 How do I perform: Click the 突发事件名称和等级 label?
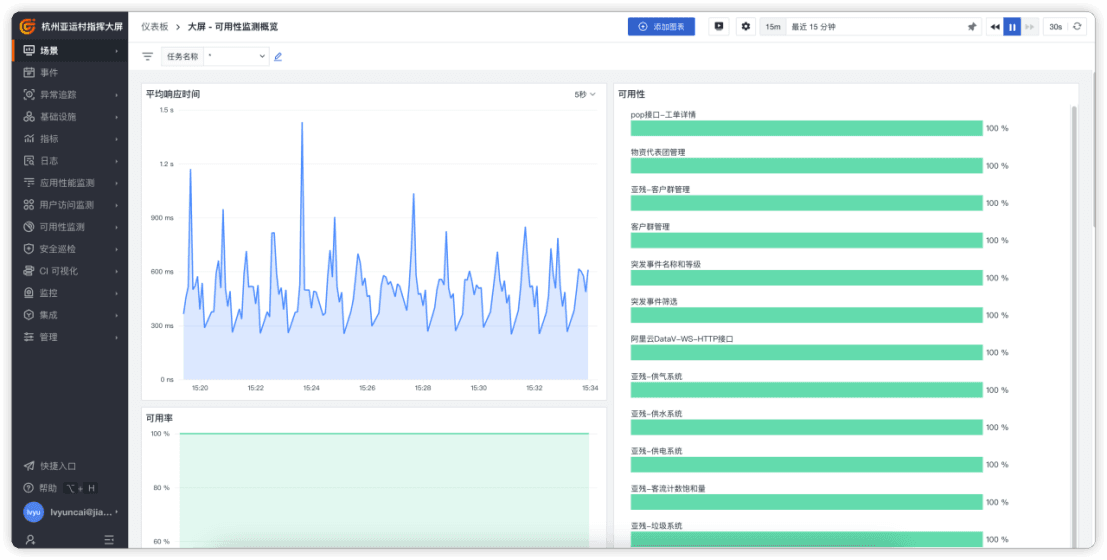click(x=666, y=264)
